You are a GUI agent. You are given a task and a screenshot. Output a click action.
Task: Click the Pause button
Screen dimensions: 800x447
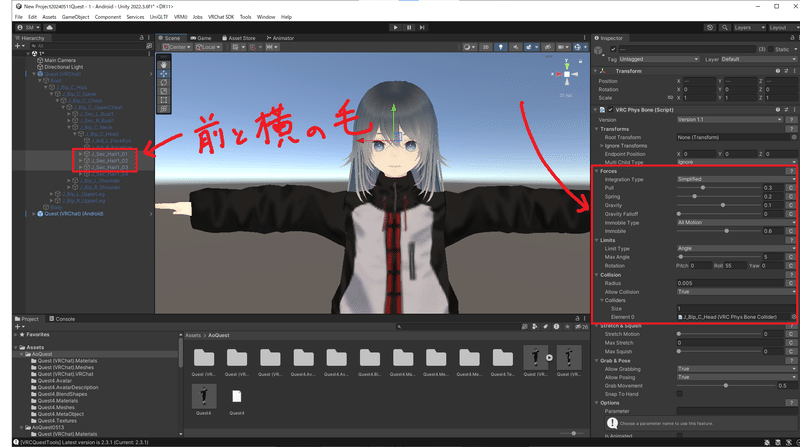pos(409,28)
